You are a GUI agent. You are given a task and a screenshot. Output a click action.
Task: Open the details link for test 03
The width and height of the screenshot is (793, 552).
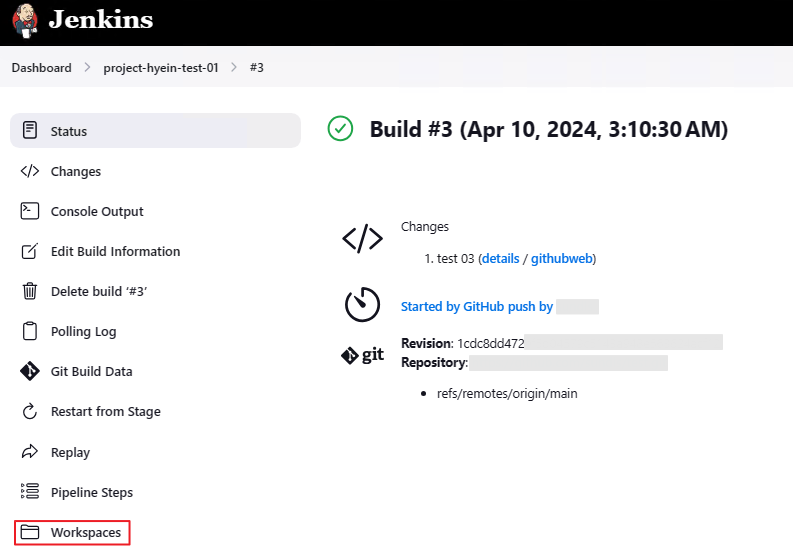coord(501,259)
